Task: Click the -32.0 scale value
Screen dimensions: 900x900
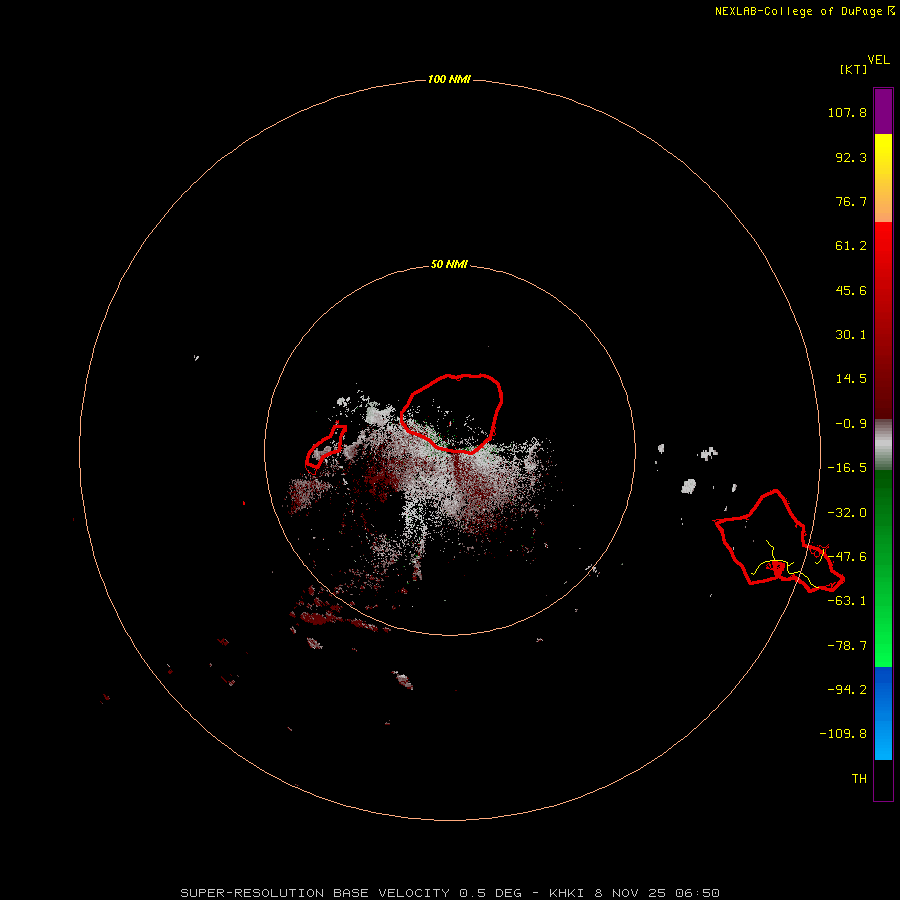Action: click(847, 513)
